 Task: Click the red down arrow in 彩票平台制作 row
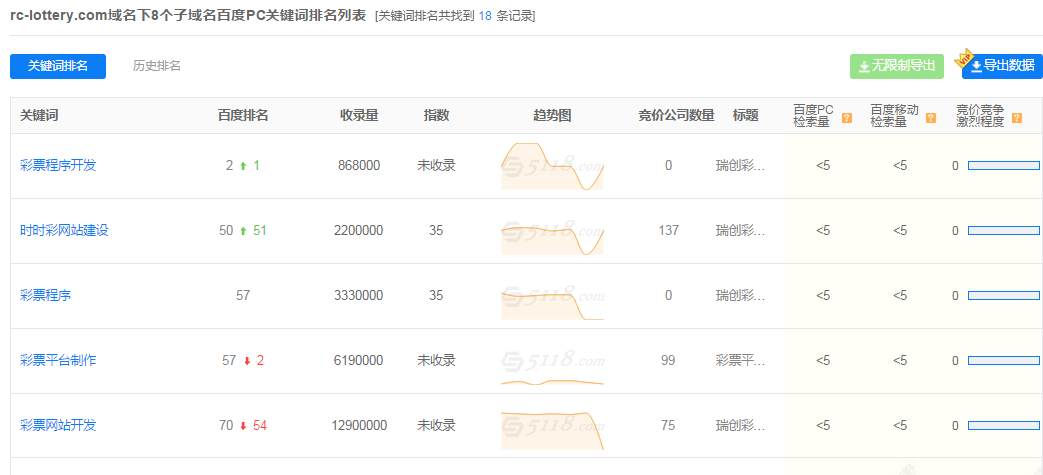[247, 361]
